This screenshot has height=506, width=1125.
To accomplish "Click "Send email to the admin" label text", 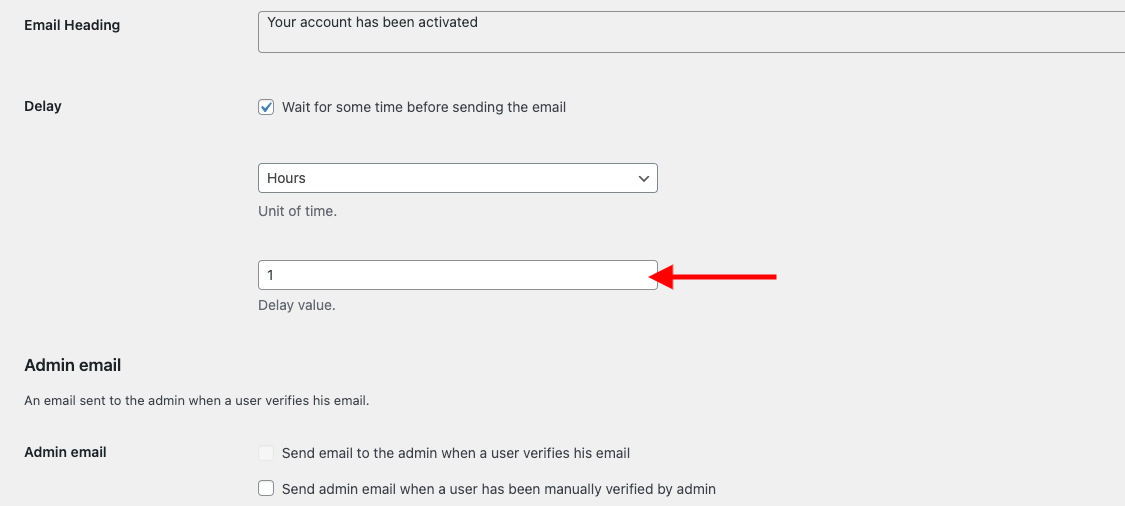I will pos(456,453).
